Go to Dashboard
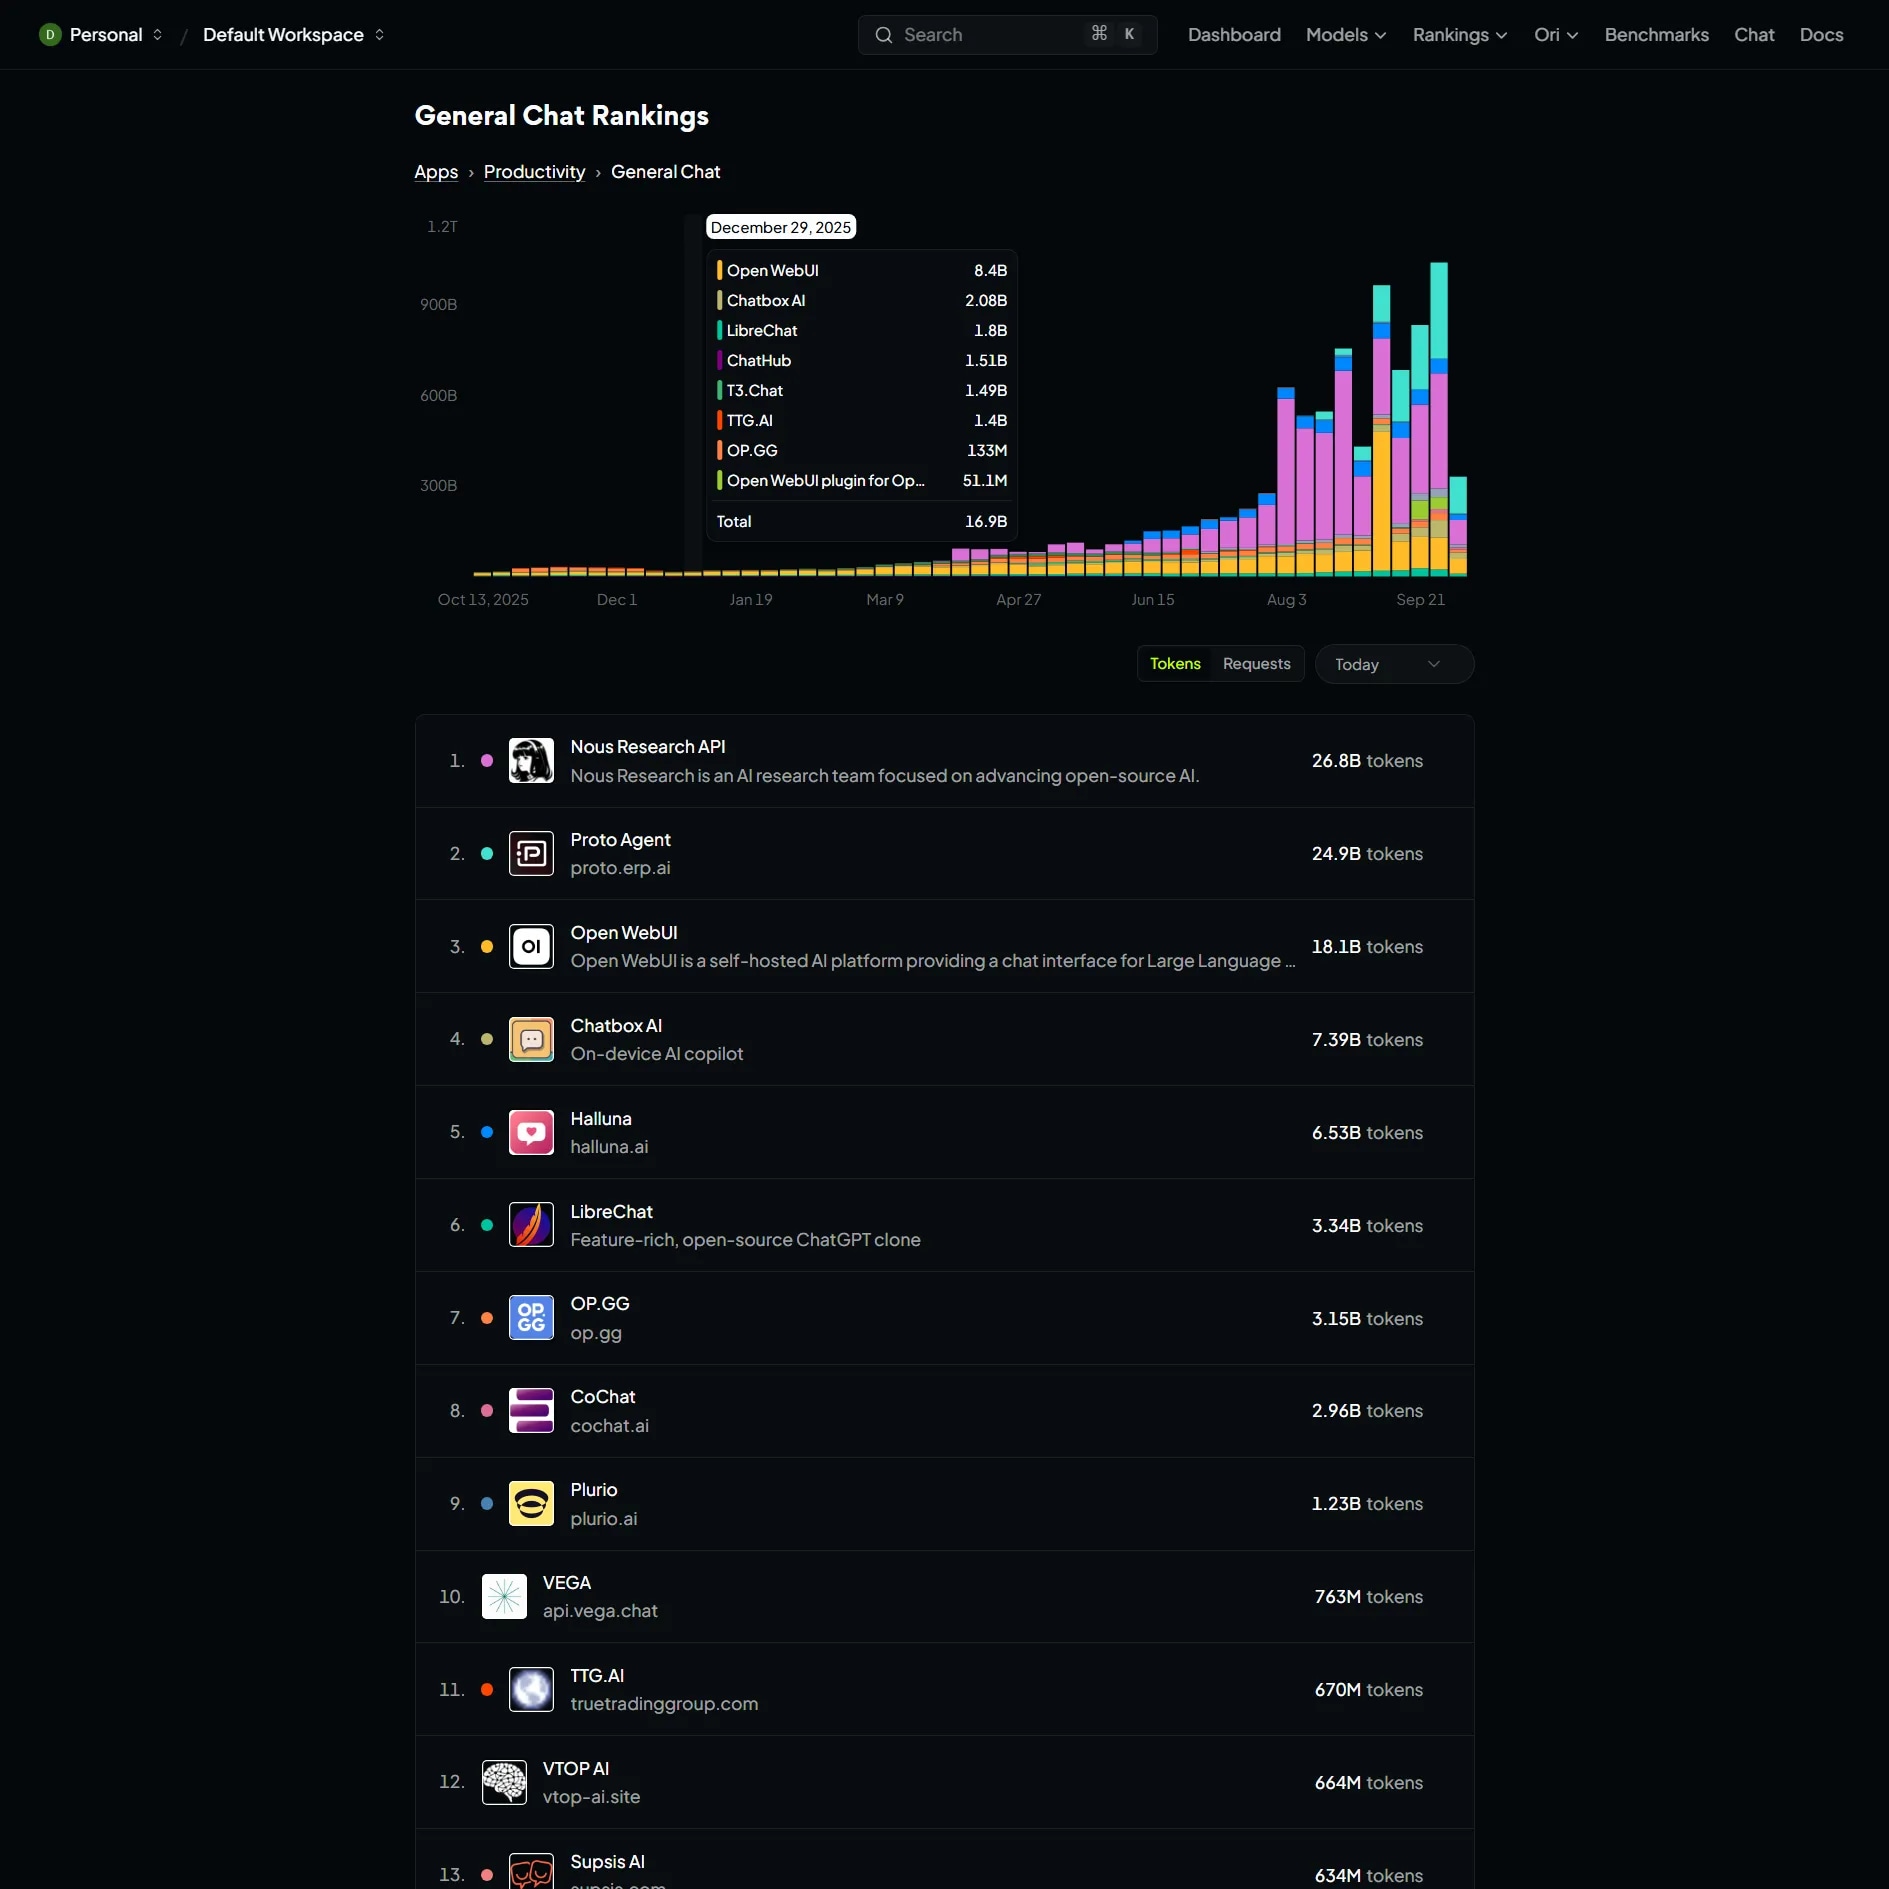Viewport: 1889px width, 1889px height. coord(1234,35)
